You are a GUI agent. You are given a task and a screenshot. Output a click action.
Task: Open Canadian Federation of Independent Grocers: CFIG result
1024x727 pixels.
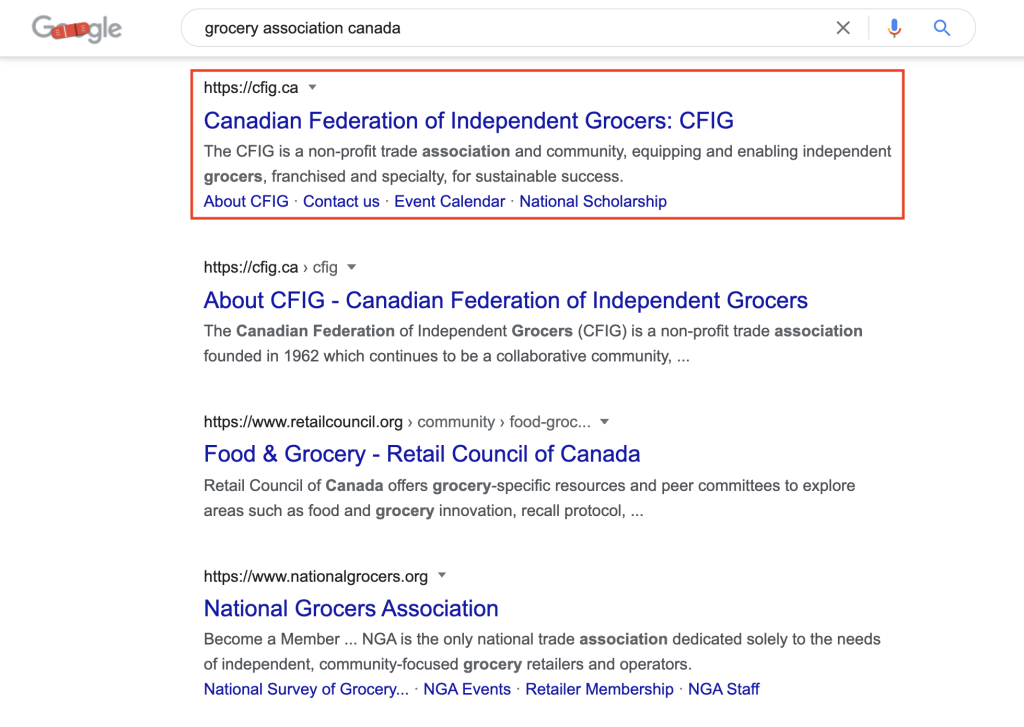pos(468,121)
